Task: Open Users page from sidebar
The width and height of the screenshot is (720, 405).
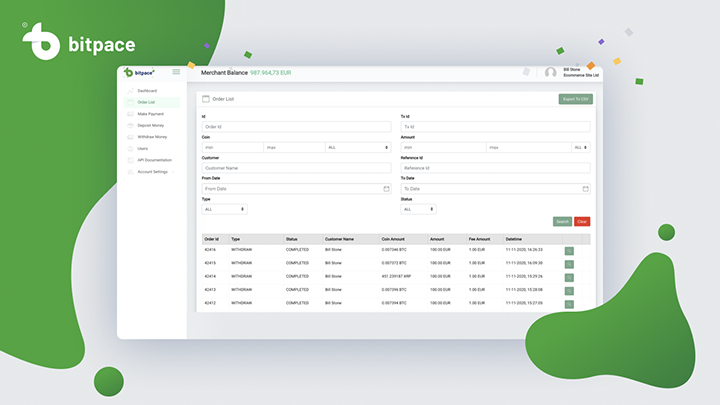Action: click(143, 149)
